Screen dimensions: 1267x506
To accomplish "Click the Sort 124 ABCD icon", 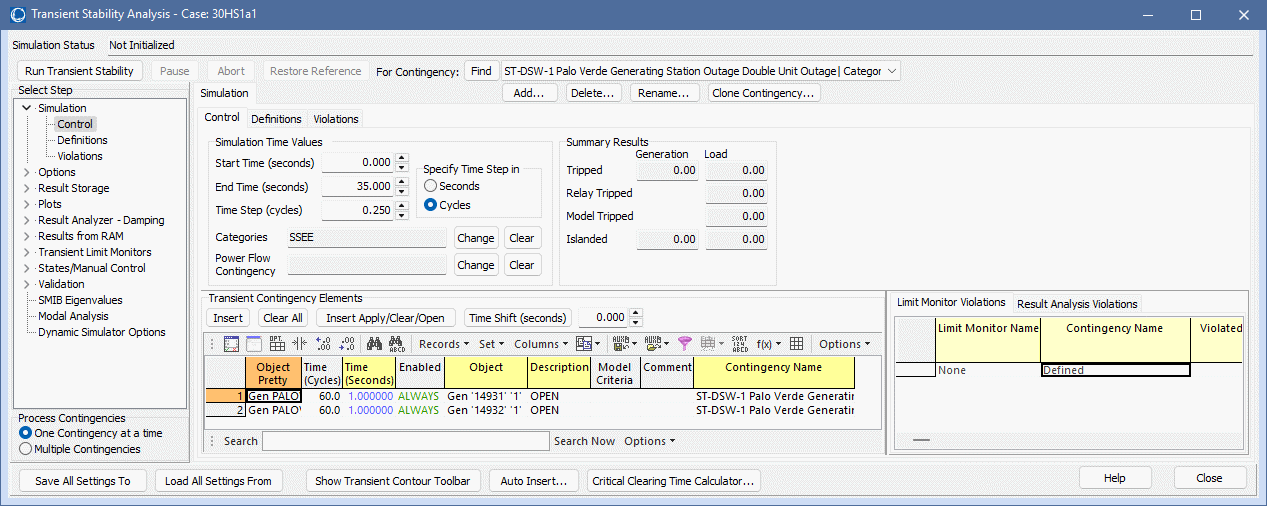I will coord(740,344).
